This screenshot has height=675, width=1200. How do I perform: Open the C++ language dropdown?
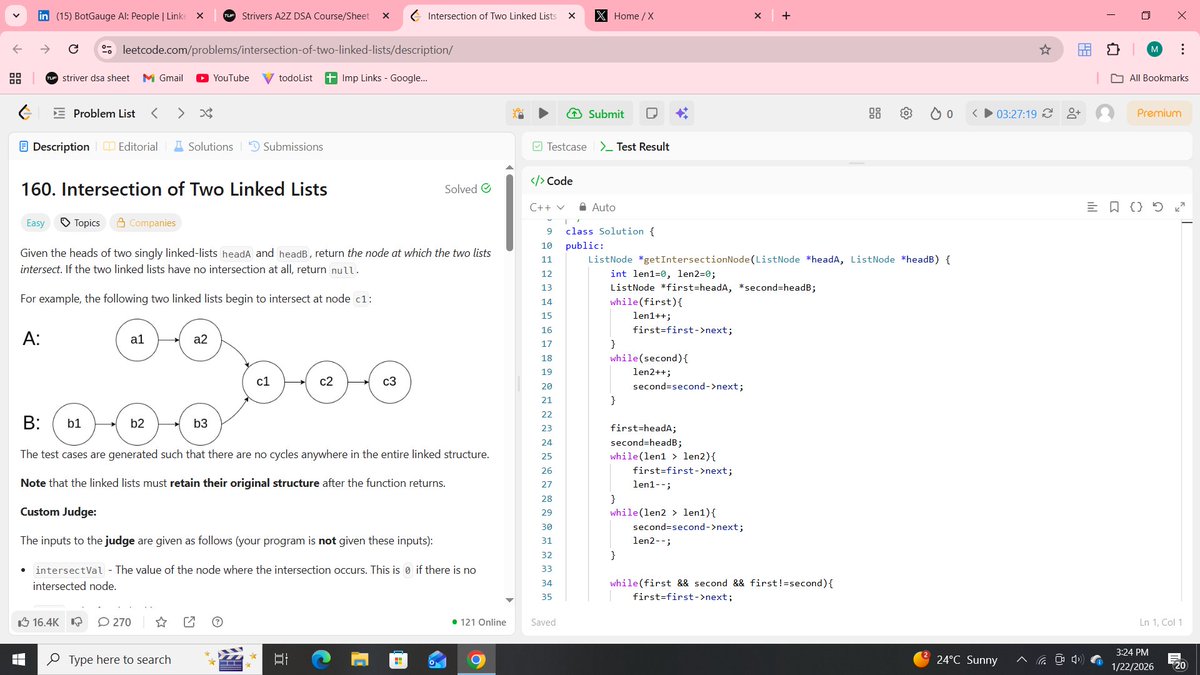547,207
